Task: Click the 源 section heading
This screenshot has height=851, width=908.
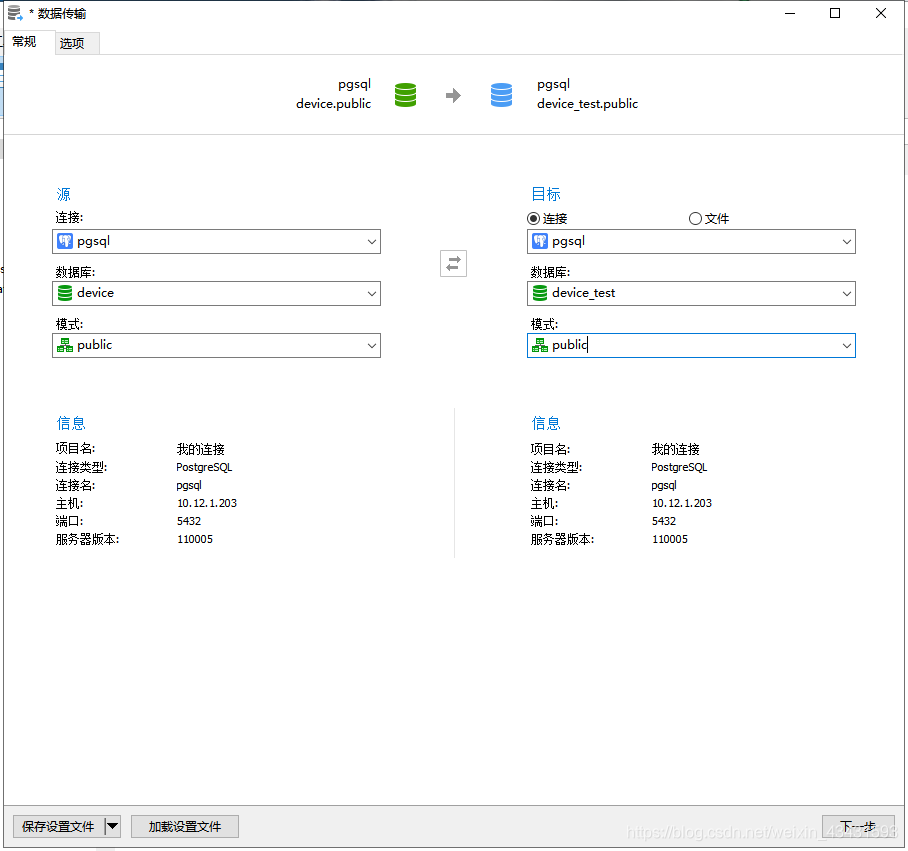Action: [x=63, y=194]
